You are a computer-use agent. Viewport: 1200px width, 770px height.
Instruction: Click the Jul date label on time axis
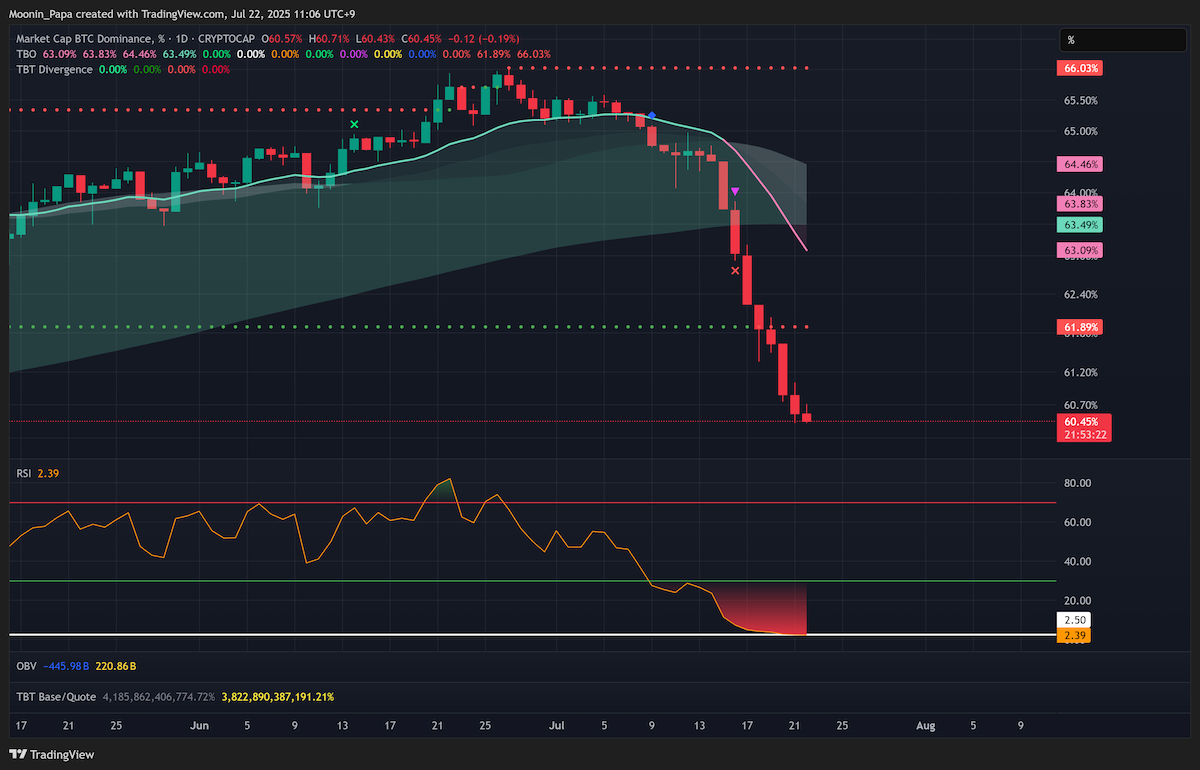tap(556, 727)
